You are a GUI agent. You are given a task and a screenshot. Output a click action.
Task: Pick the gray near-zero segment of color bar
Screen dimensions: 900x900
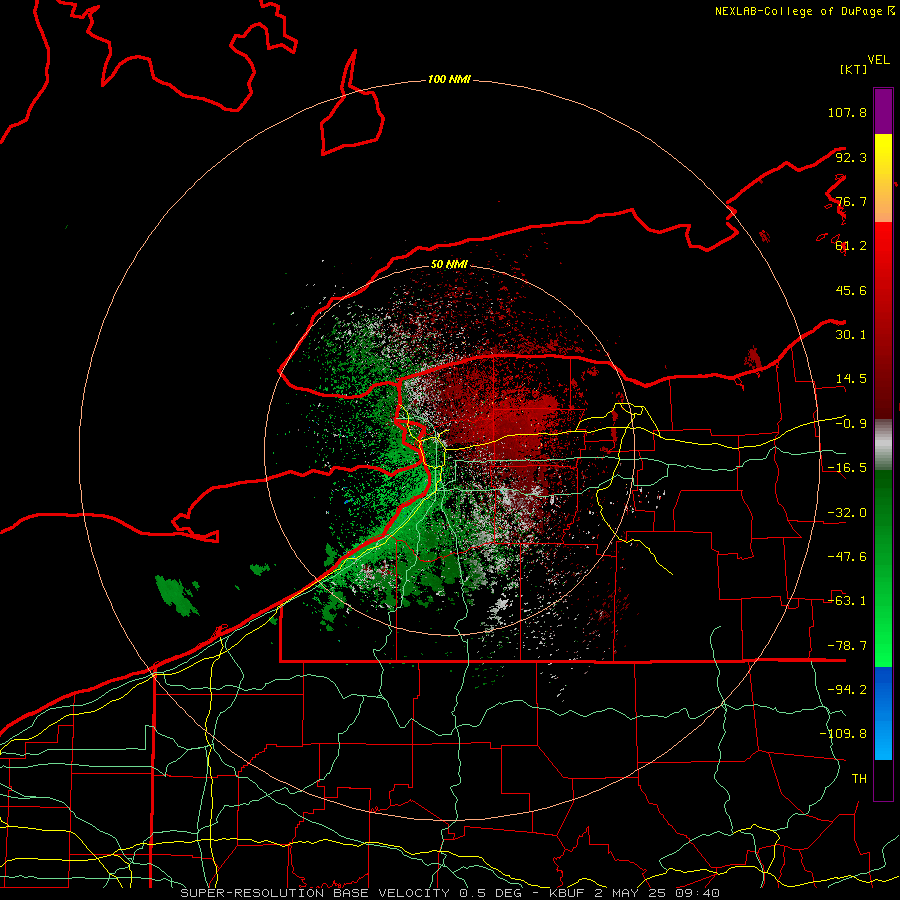pos(883,445)
